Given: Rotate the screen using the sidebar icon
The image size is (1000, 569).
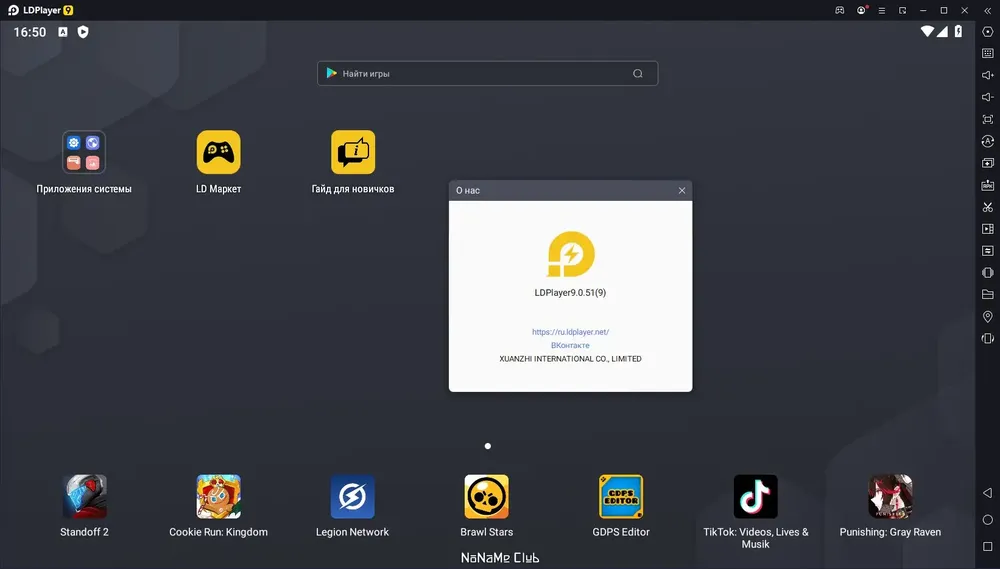Looking at the screenshot, I should click(987, 339).
